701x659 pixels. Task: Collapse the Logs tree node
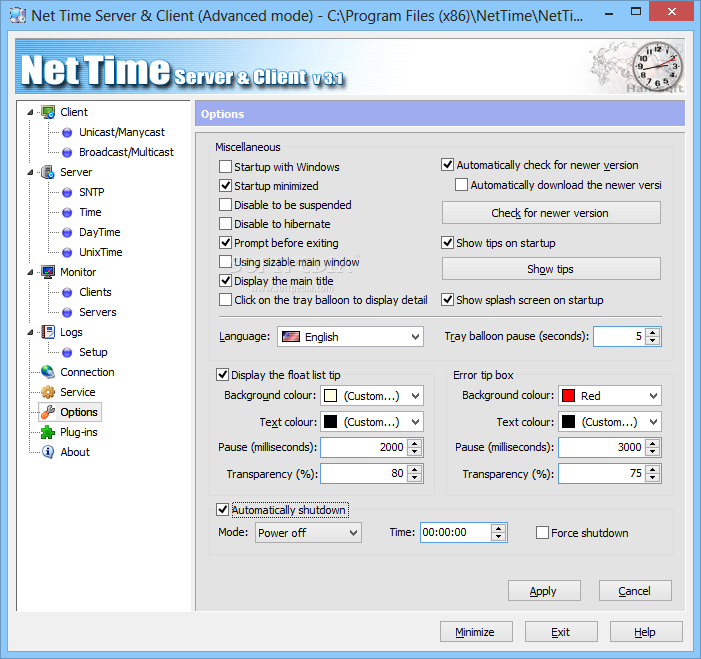click(x=30, y=332)
